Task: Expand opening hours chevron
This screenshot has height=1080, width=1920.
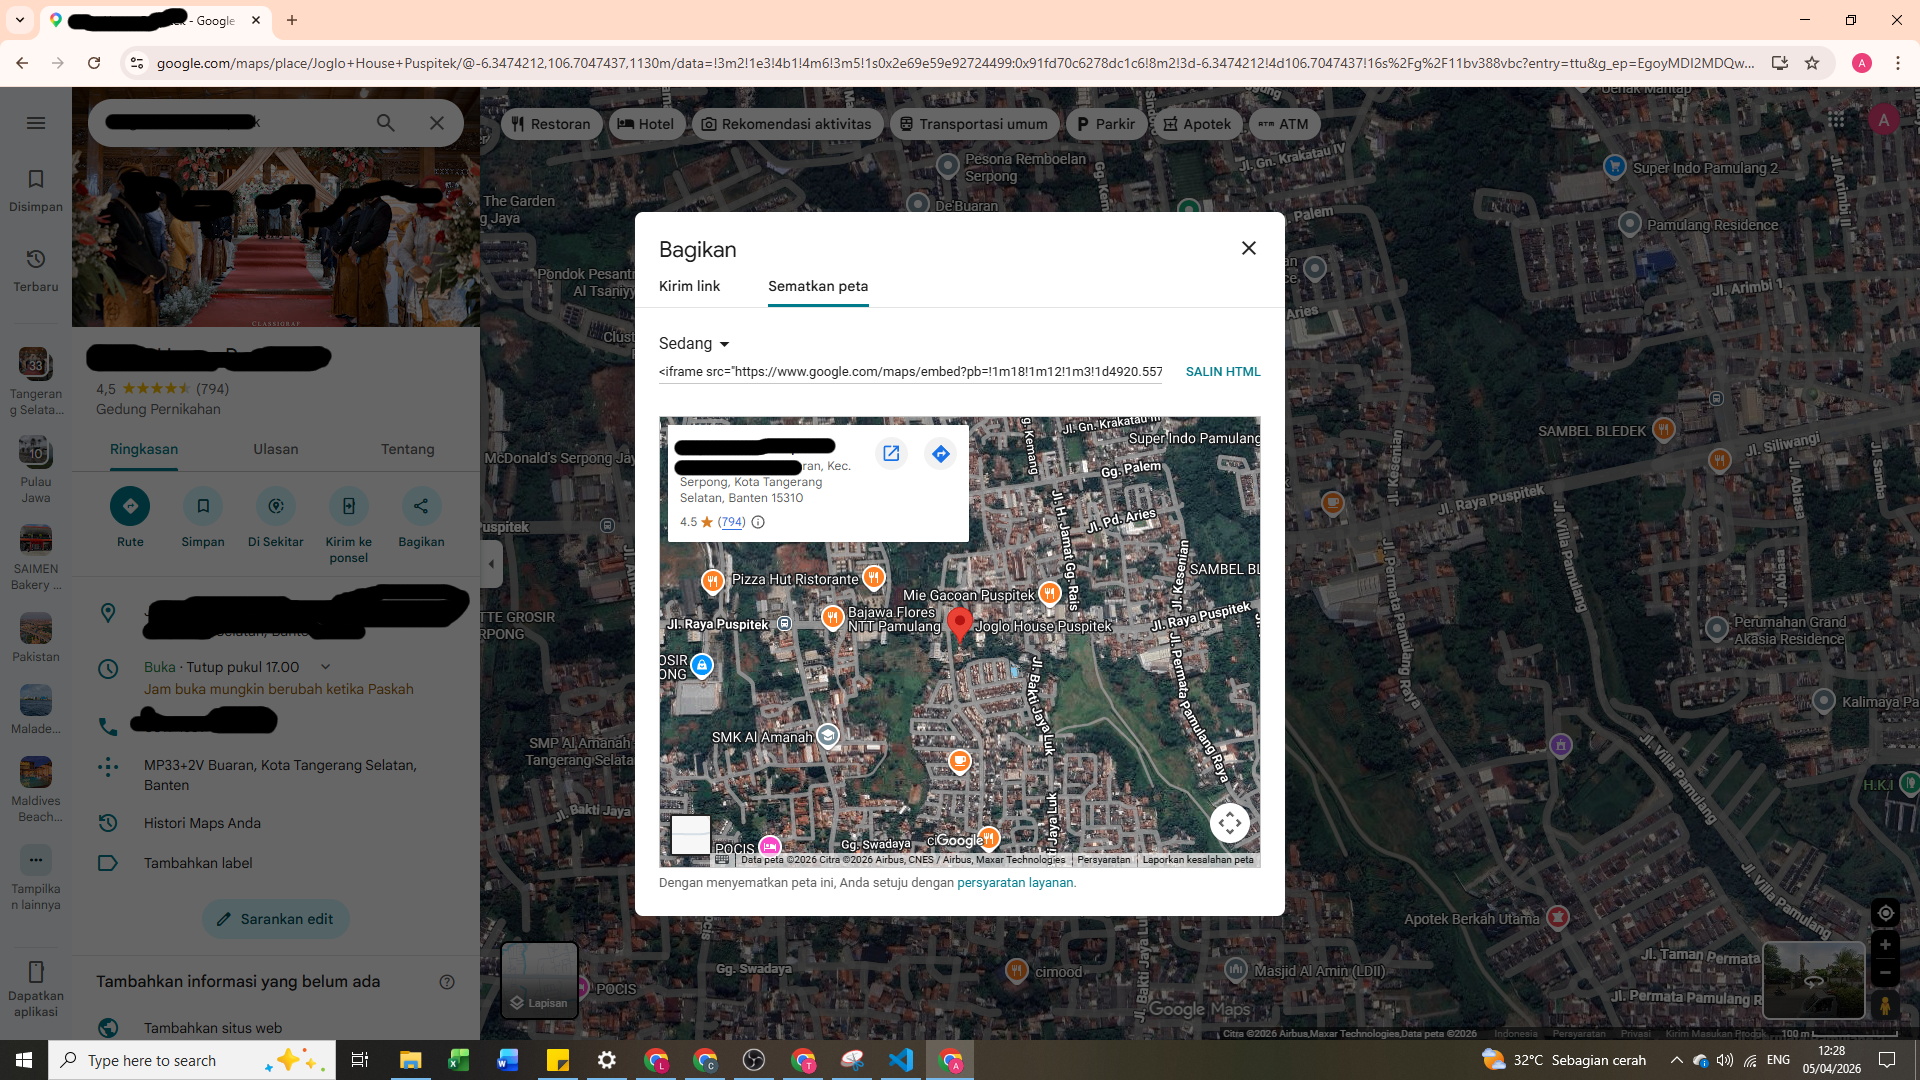Action: coord(325,667)
